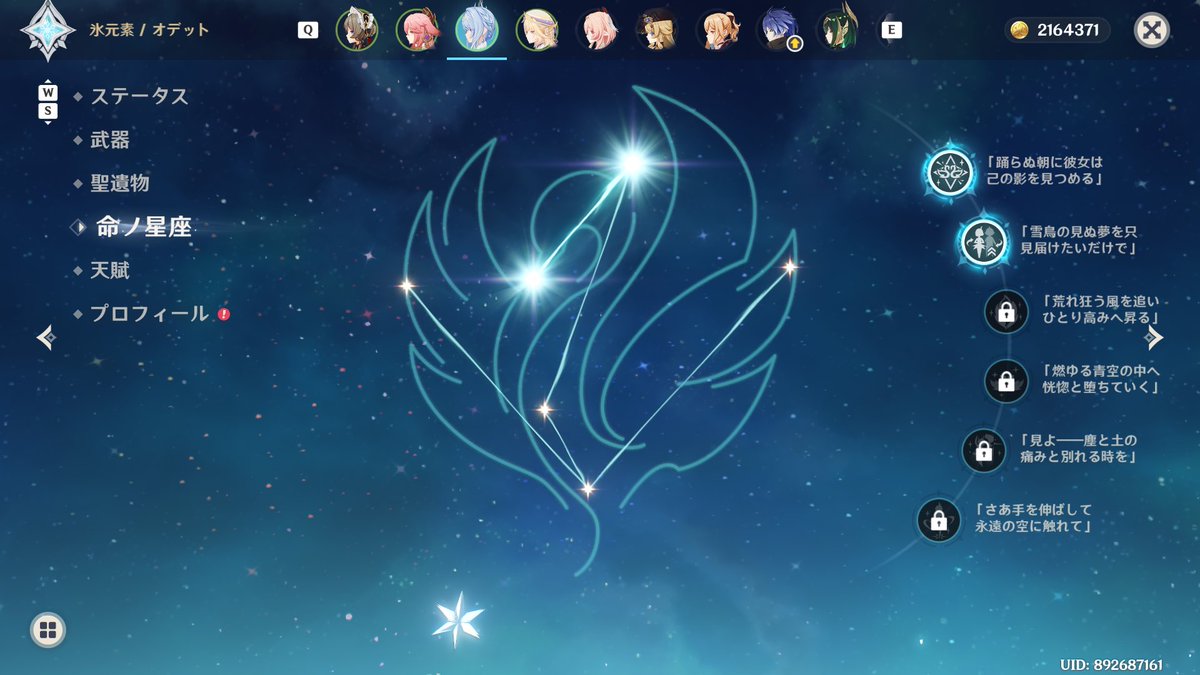This screenshot has height=675, width=1200.
Task: Open the ステータス menu
Action: [x=139, y=97]
